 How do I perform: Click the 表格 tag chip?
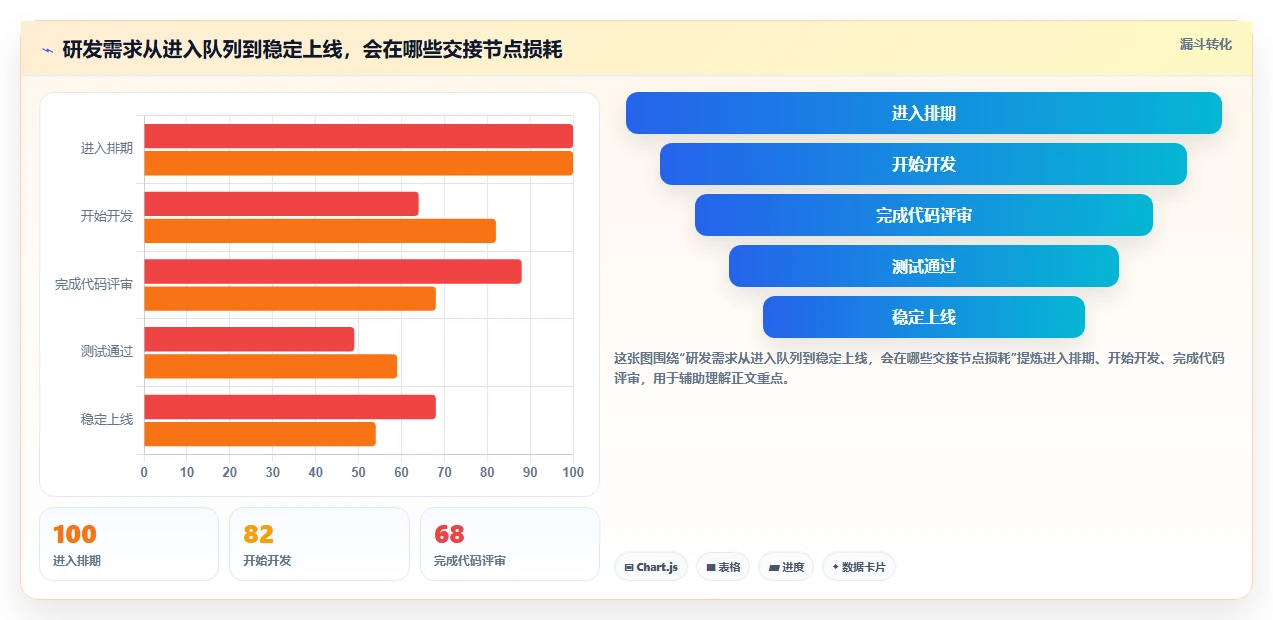[x=723, y=567]
